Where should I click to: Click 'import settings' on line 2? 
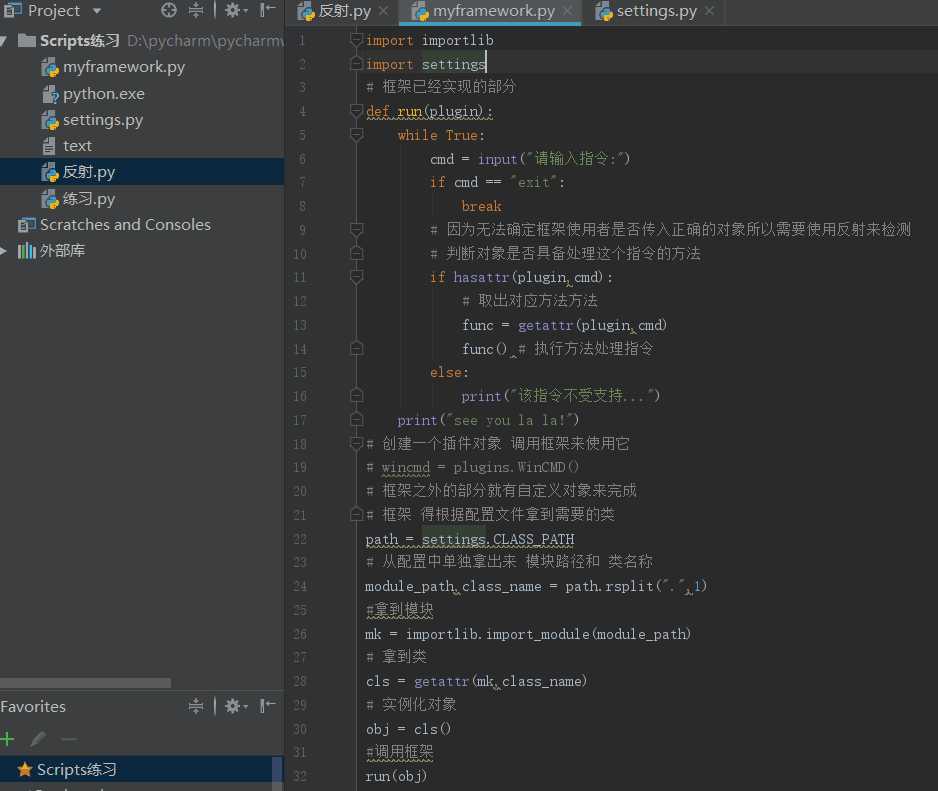(x=425, y=64)
